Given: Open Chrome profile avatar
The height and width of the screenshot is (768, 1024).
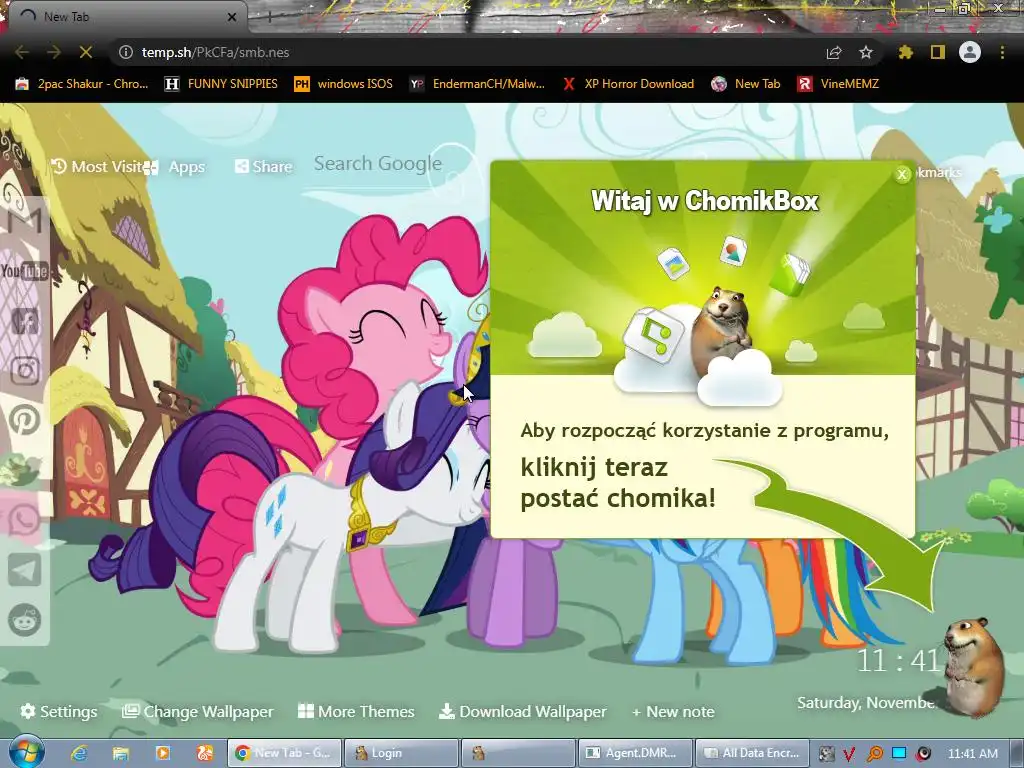Looking at the screenshot, I should tap(970, 52).
